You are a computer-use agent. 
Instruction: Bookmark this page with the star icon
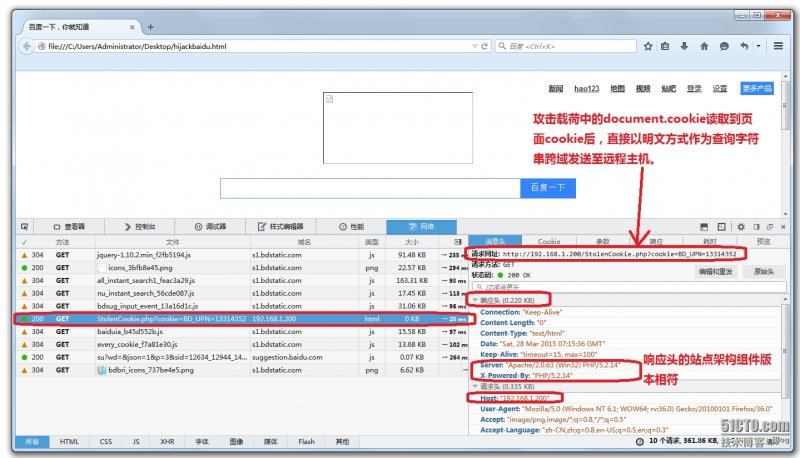[648, 46]
